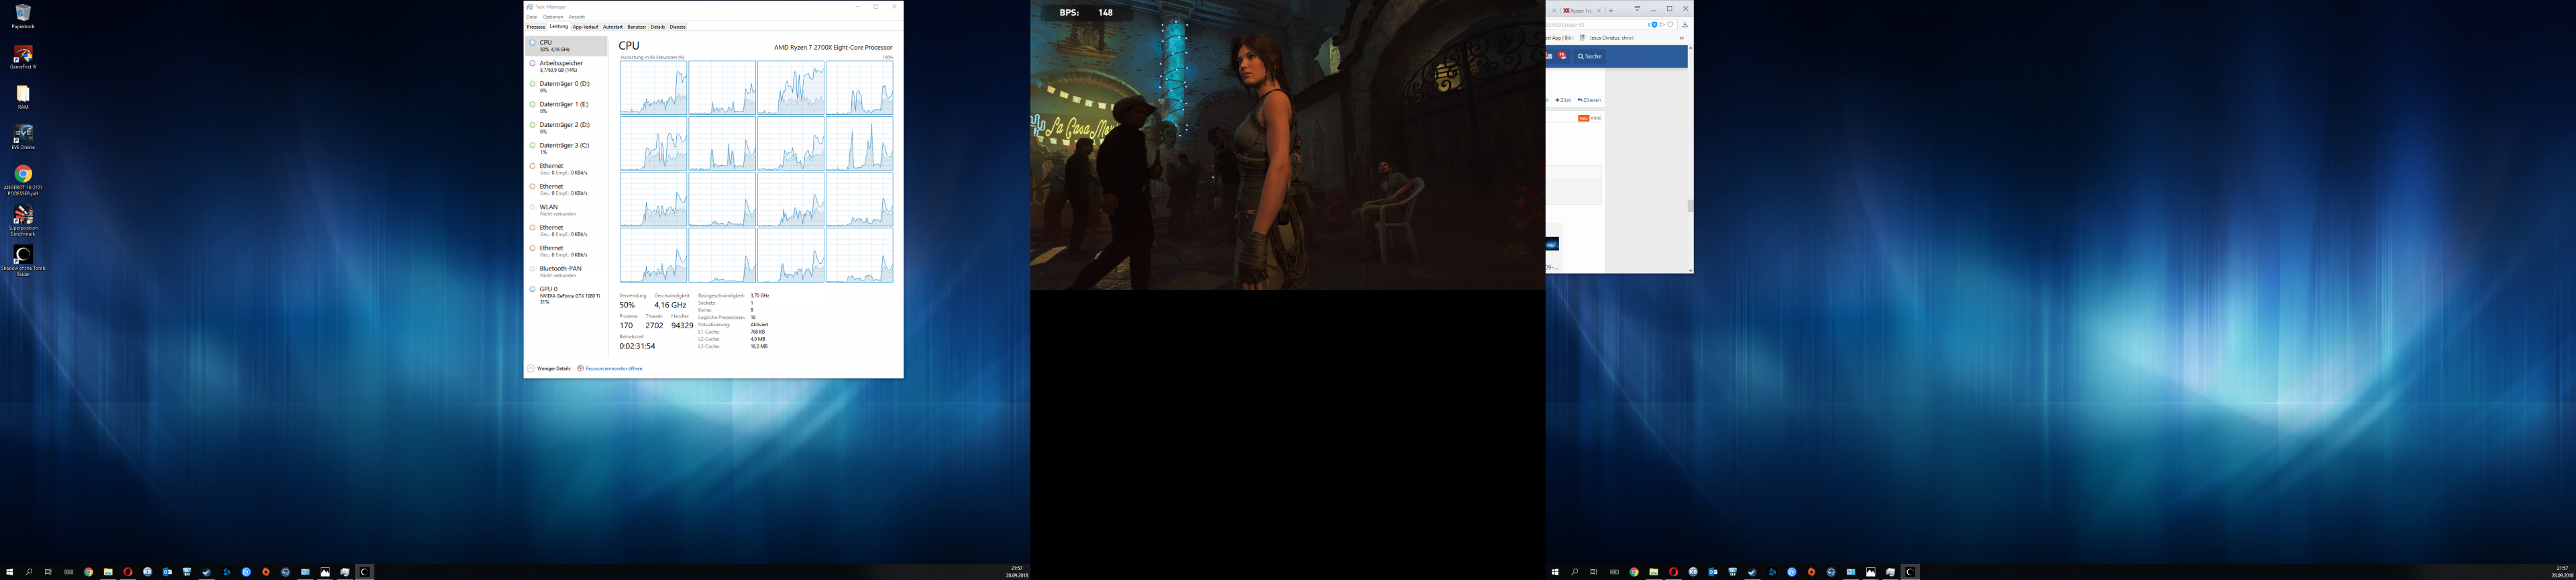Screen dimensions: 2576x580
Task: Open the ANGEBOT PDF file icon
Action: 23,180
